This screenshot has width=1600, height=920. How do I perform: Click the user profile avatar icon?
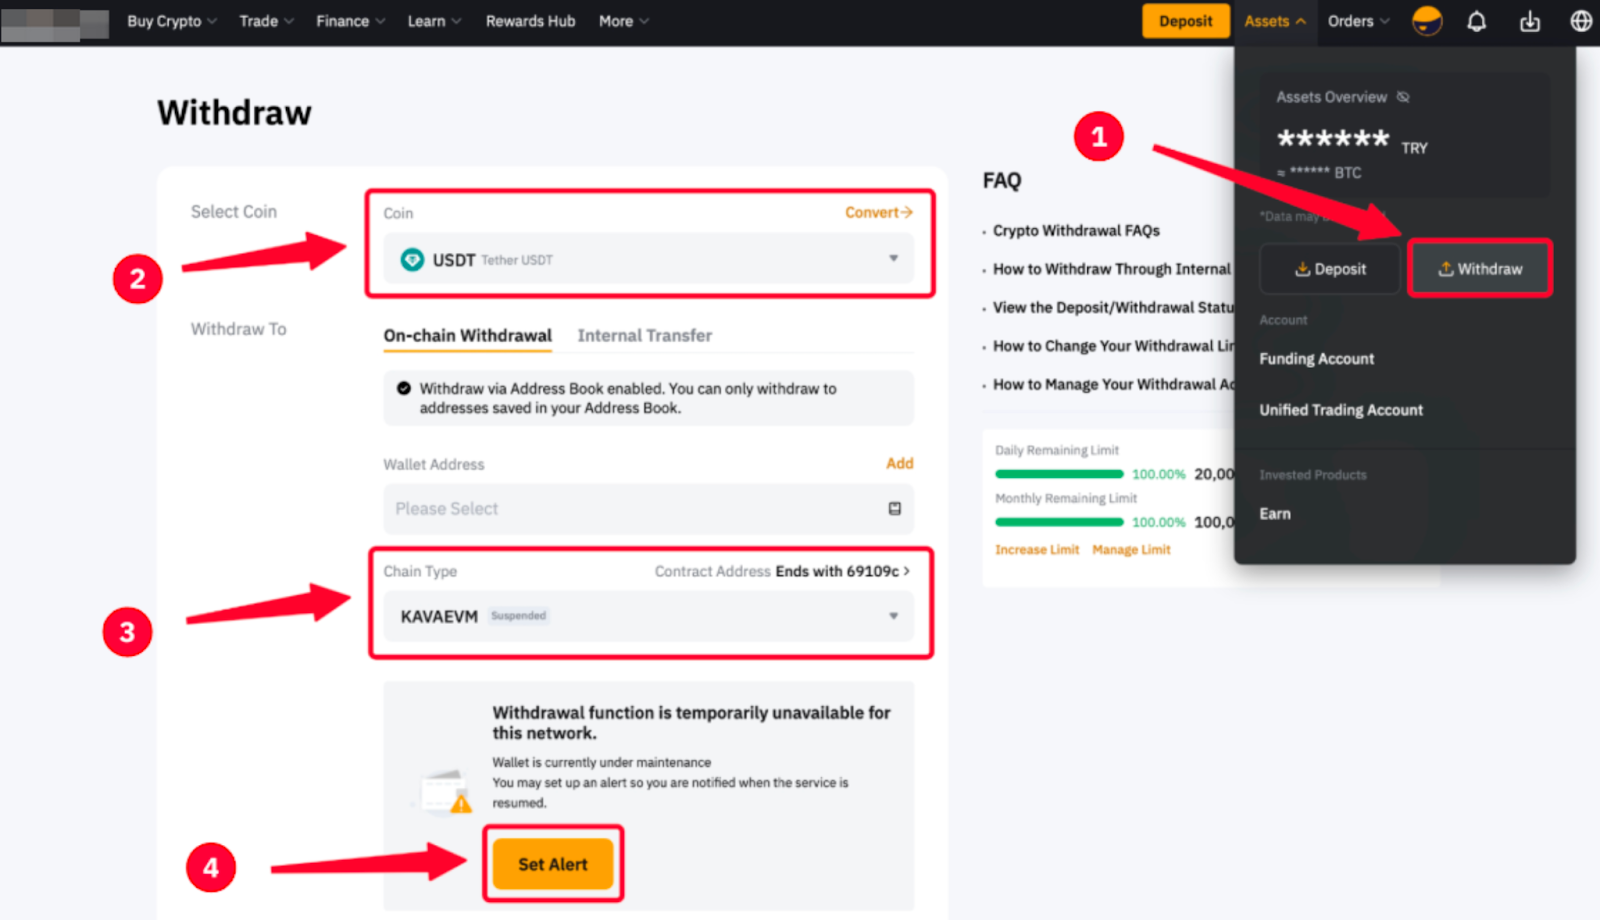(1426, 21)
